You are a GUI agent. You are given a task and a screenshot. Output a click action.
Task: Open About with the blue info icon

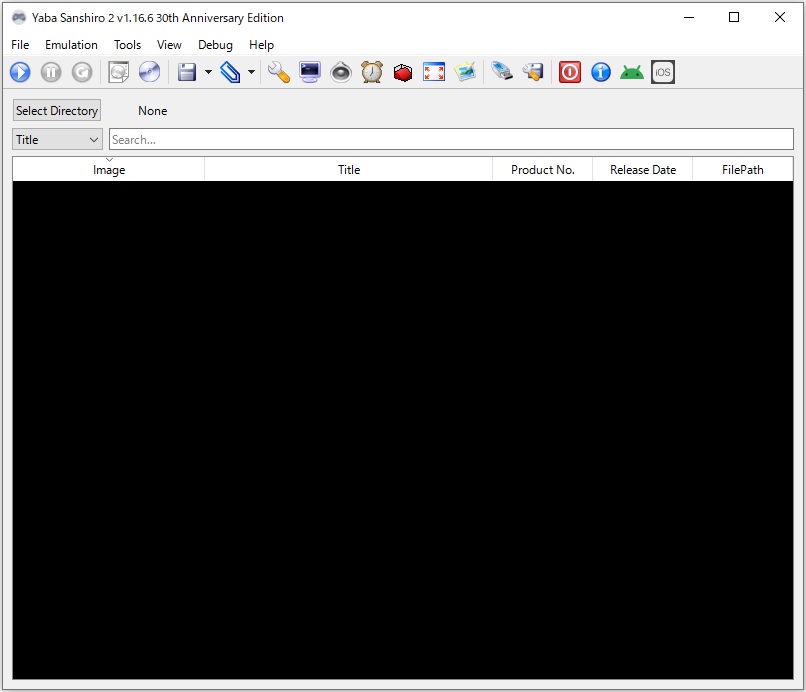601,72
